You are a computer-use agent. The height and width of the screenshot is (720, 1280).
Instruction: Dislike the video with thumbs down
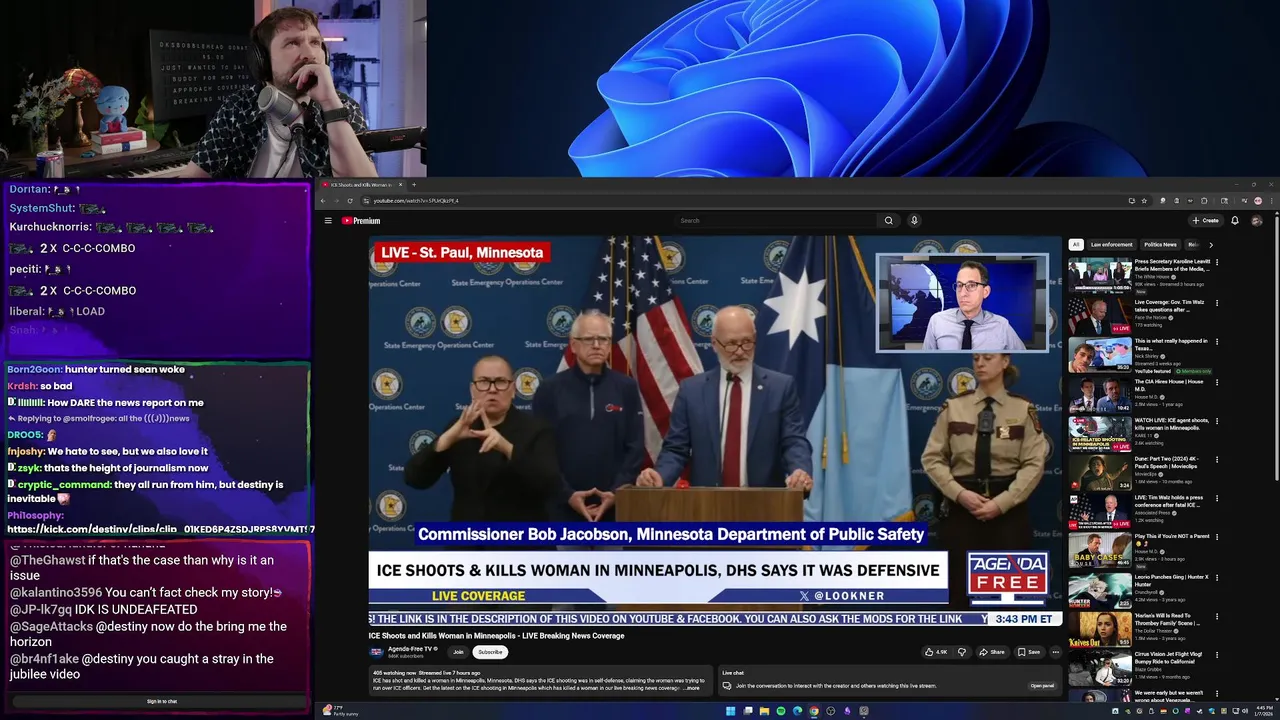click(x=962, y=652)
